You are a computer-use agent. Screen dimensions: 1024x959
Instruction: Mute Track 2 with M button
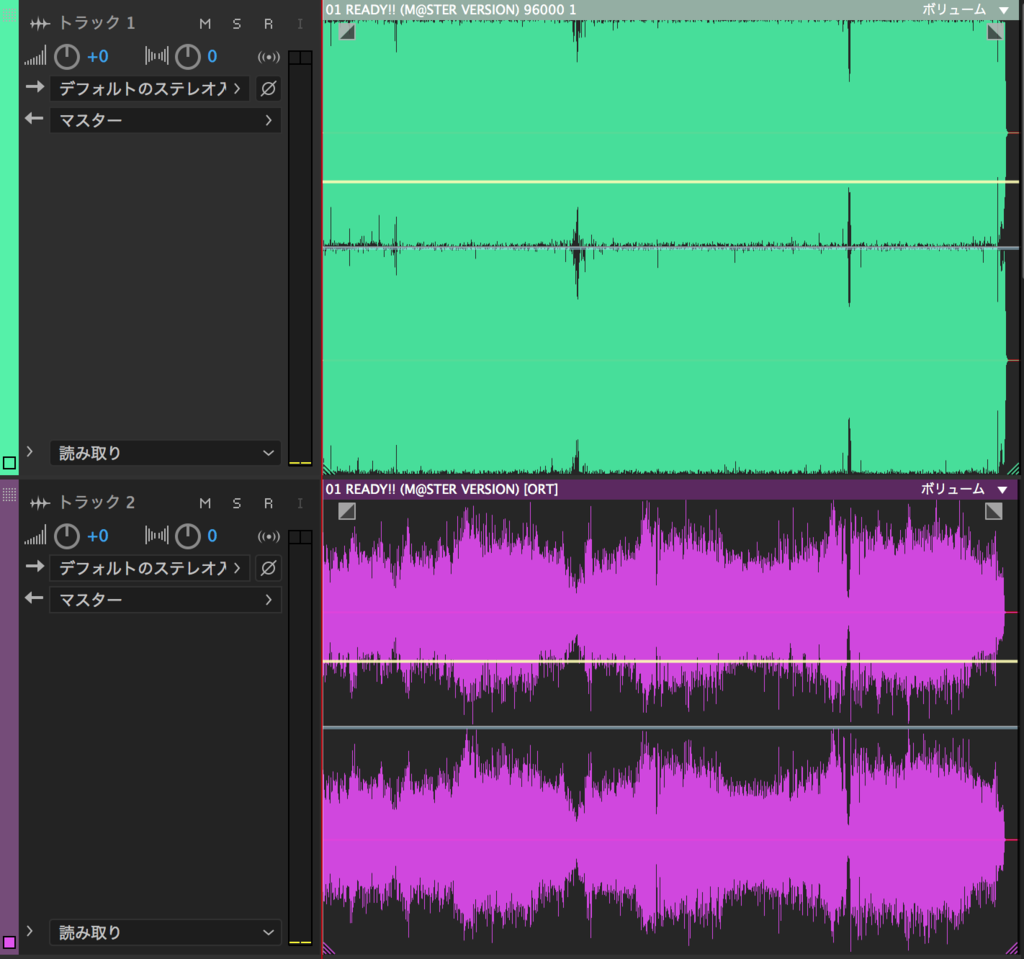pyautogui.click(x=205, y=503)
